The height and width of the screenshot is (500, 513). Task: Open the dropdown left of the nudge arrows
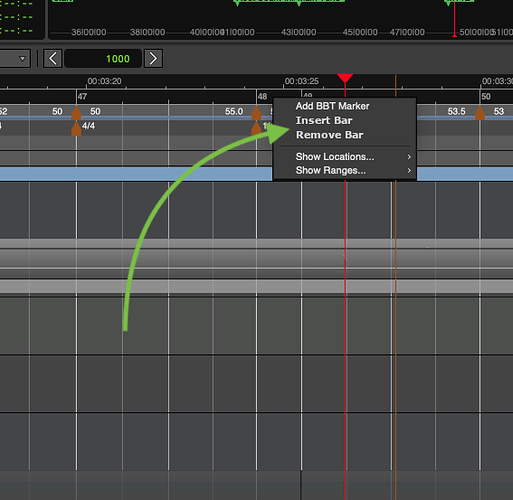pyautogui.click(x=22, y=59)
